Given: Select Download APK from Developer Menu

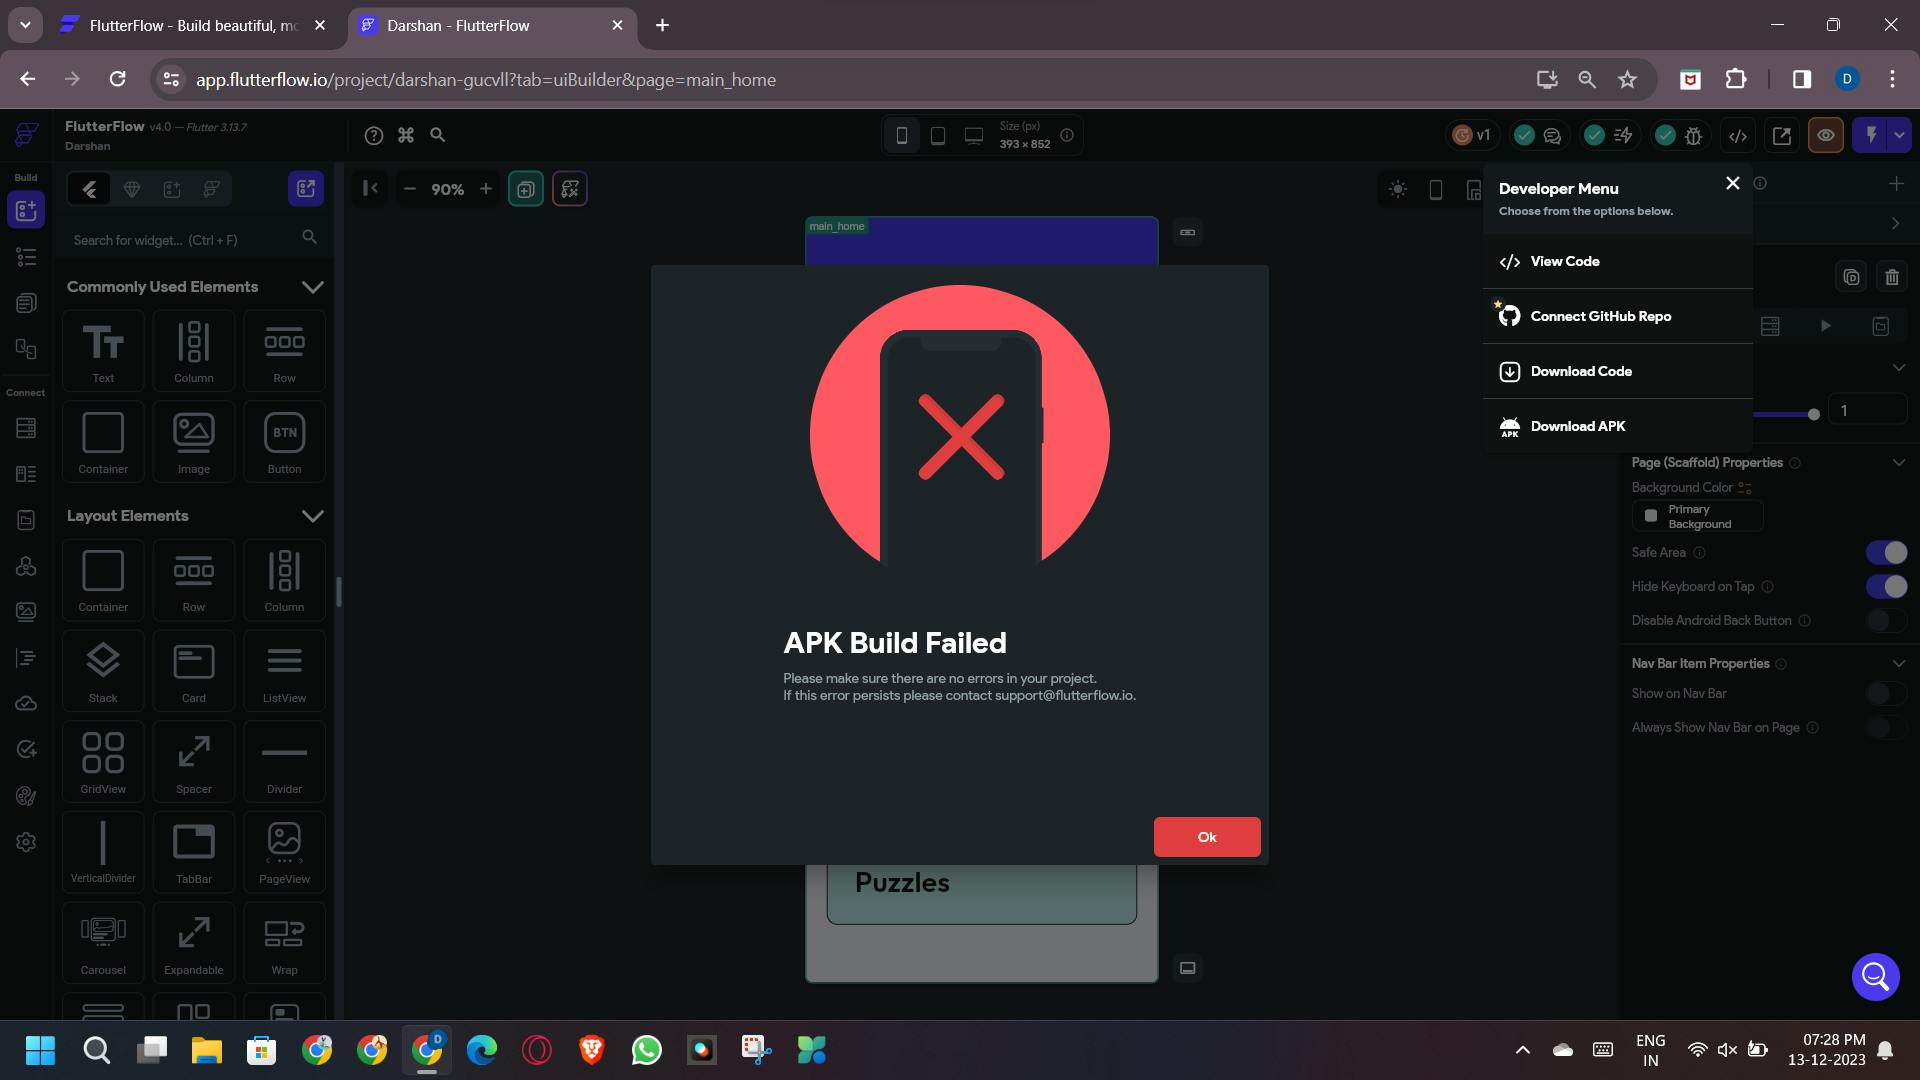Looking at the screenshot, I should [1578, 426].
